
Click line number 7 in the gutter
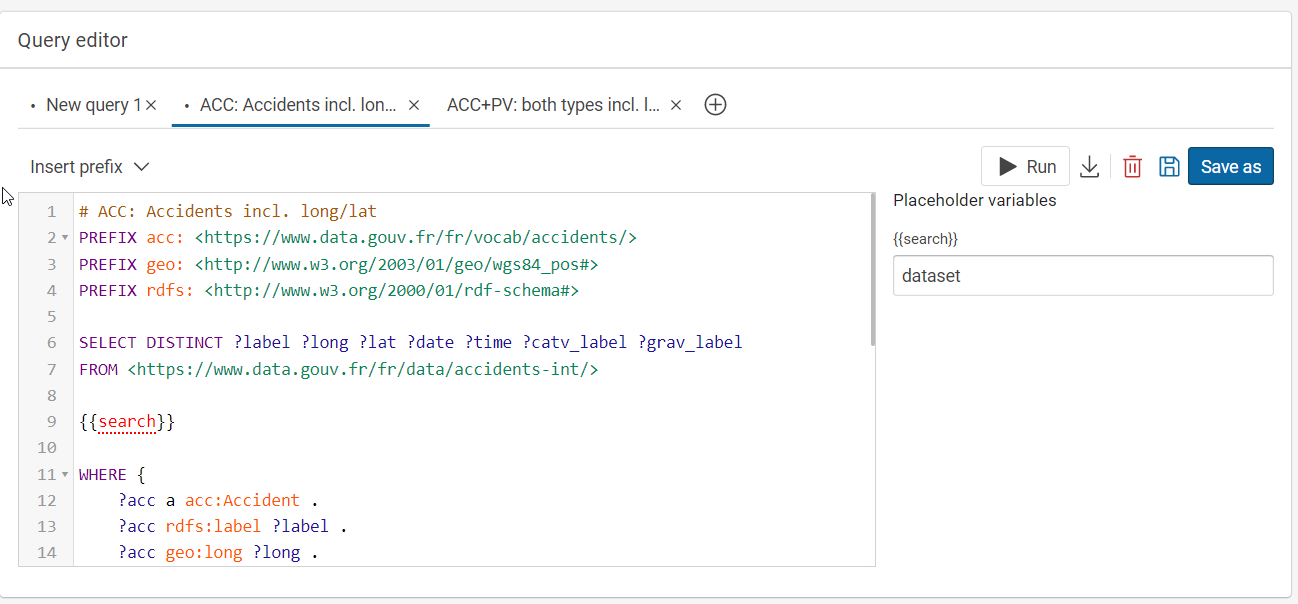click(51, 369)
